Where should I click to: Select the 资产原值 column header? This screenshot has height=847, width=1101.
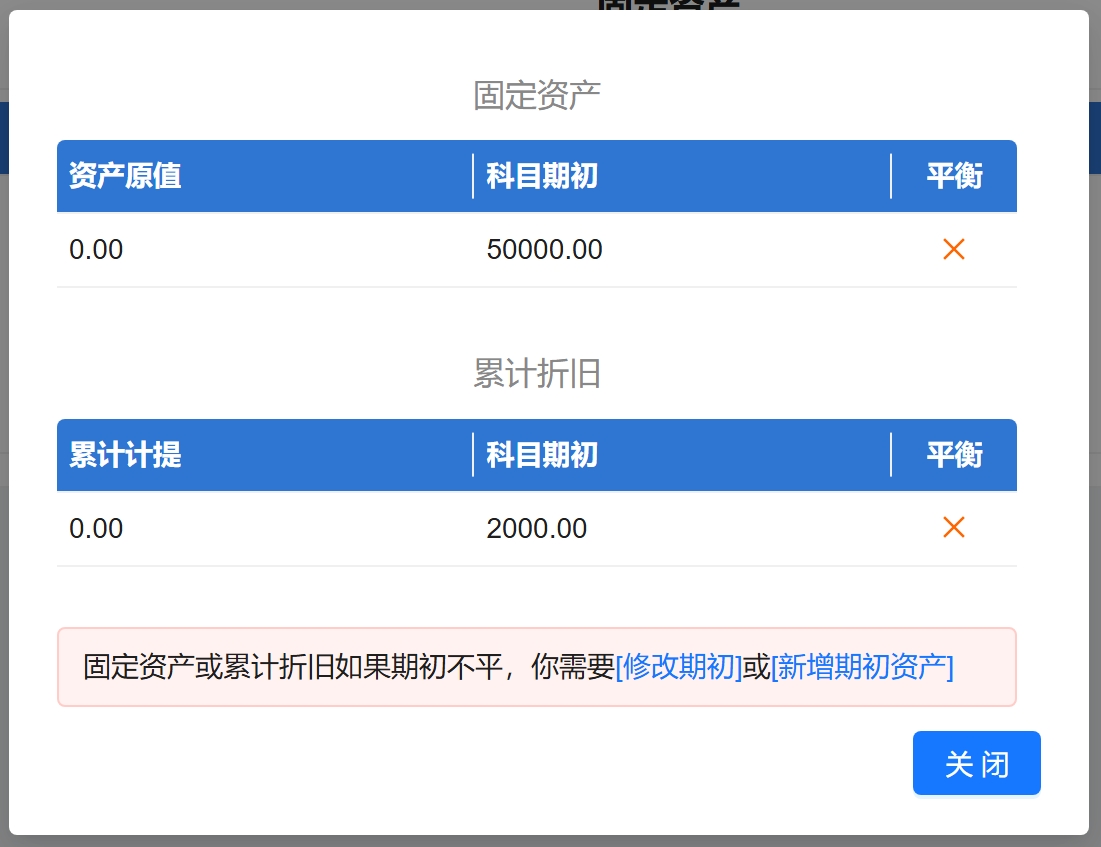[125, 176]
